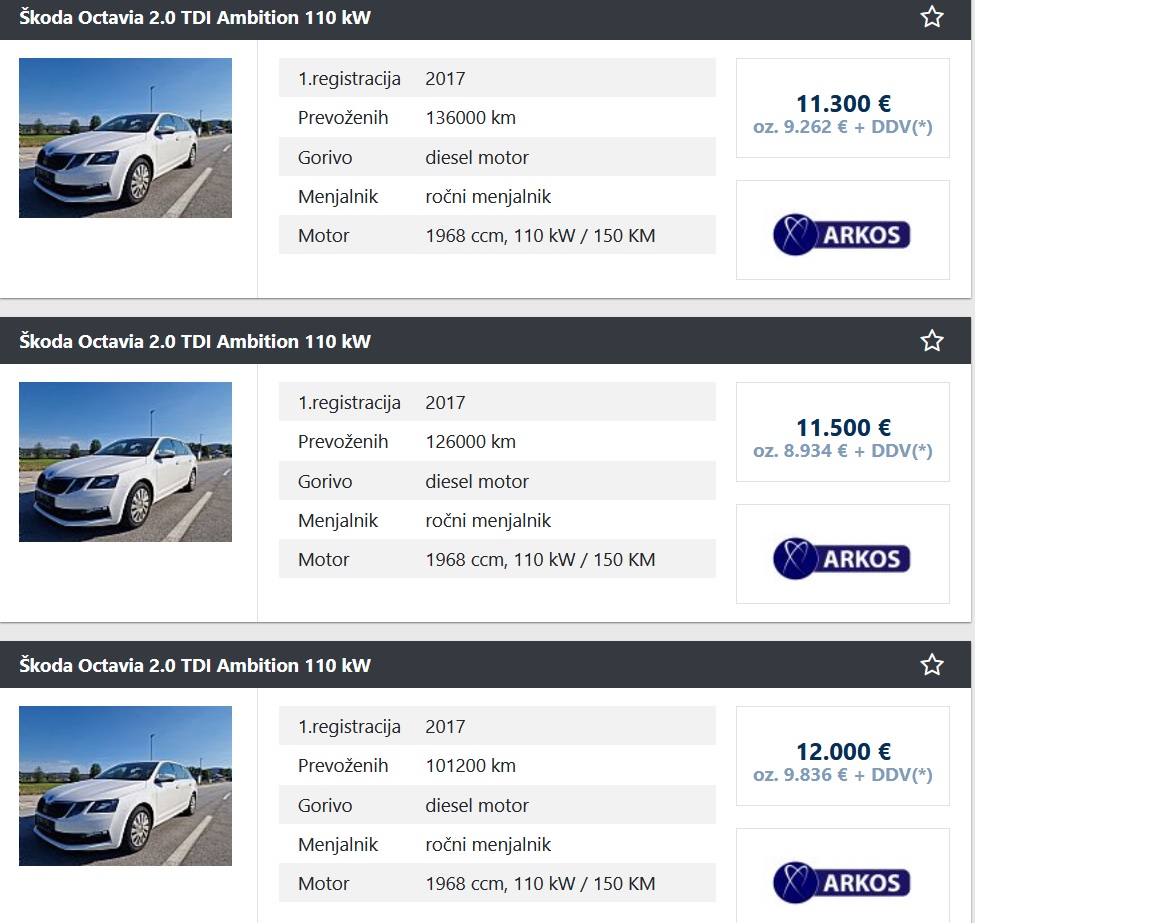The height and width of the screenshot is (923, 1152).
Task: Favorite the 126000 km Octavia listing star
Action: click(x=932, y=340)
